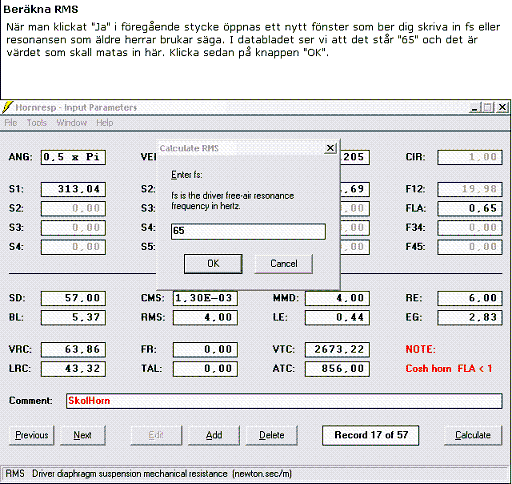Image resolution: width=512 pixels, height=484 pixels.
Task: Click the Record 17 of 57 box
Action: [x=371, y=435]
